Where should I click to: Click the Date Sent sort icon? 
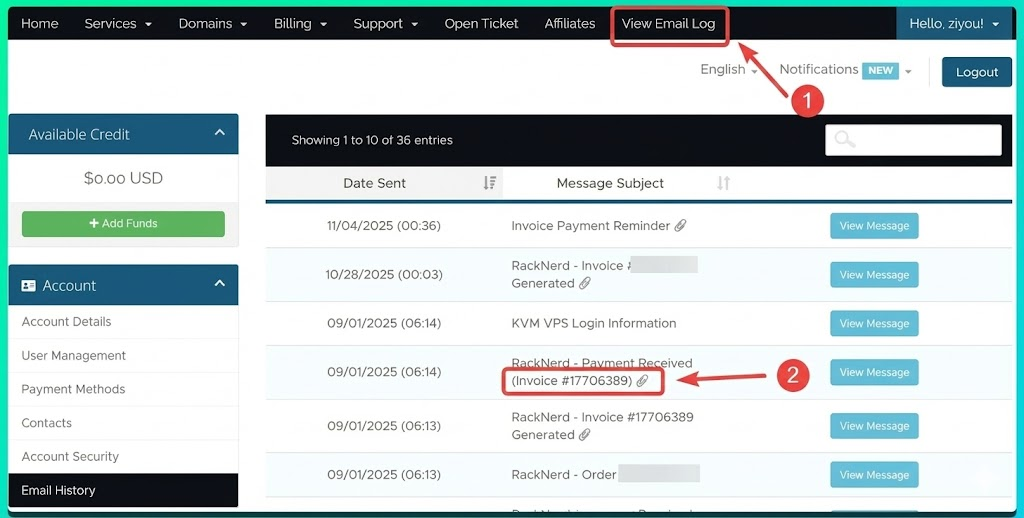(x=489, y=183)
